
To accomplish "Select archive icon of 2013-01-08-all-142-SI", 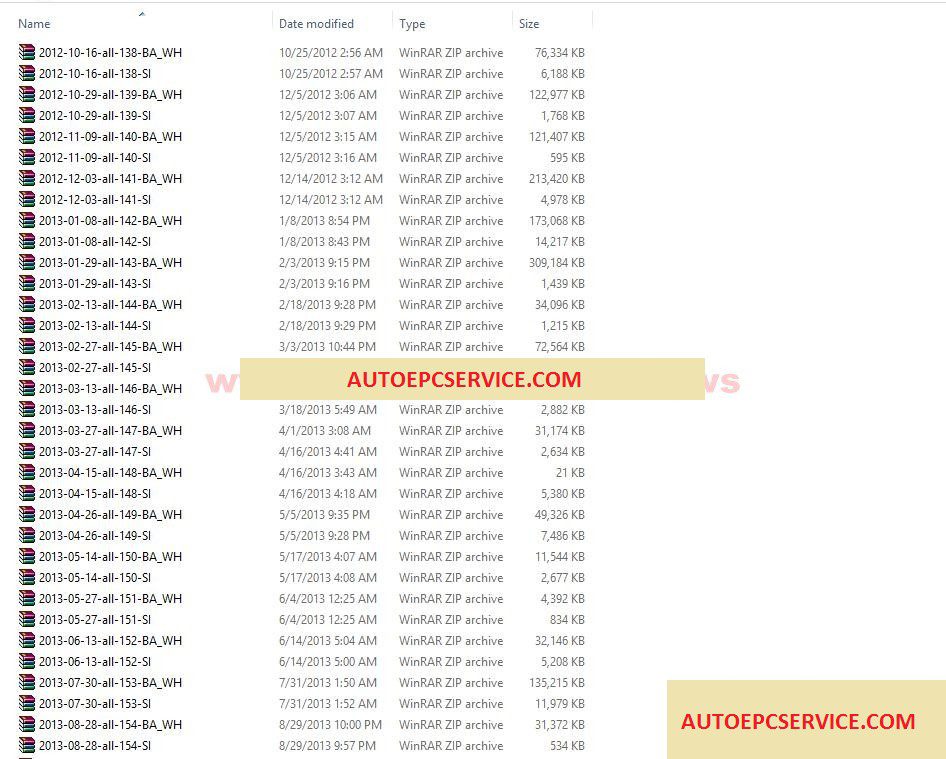I will click(x=27, y=241).
